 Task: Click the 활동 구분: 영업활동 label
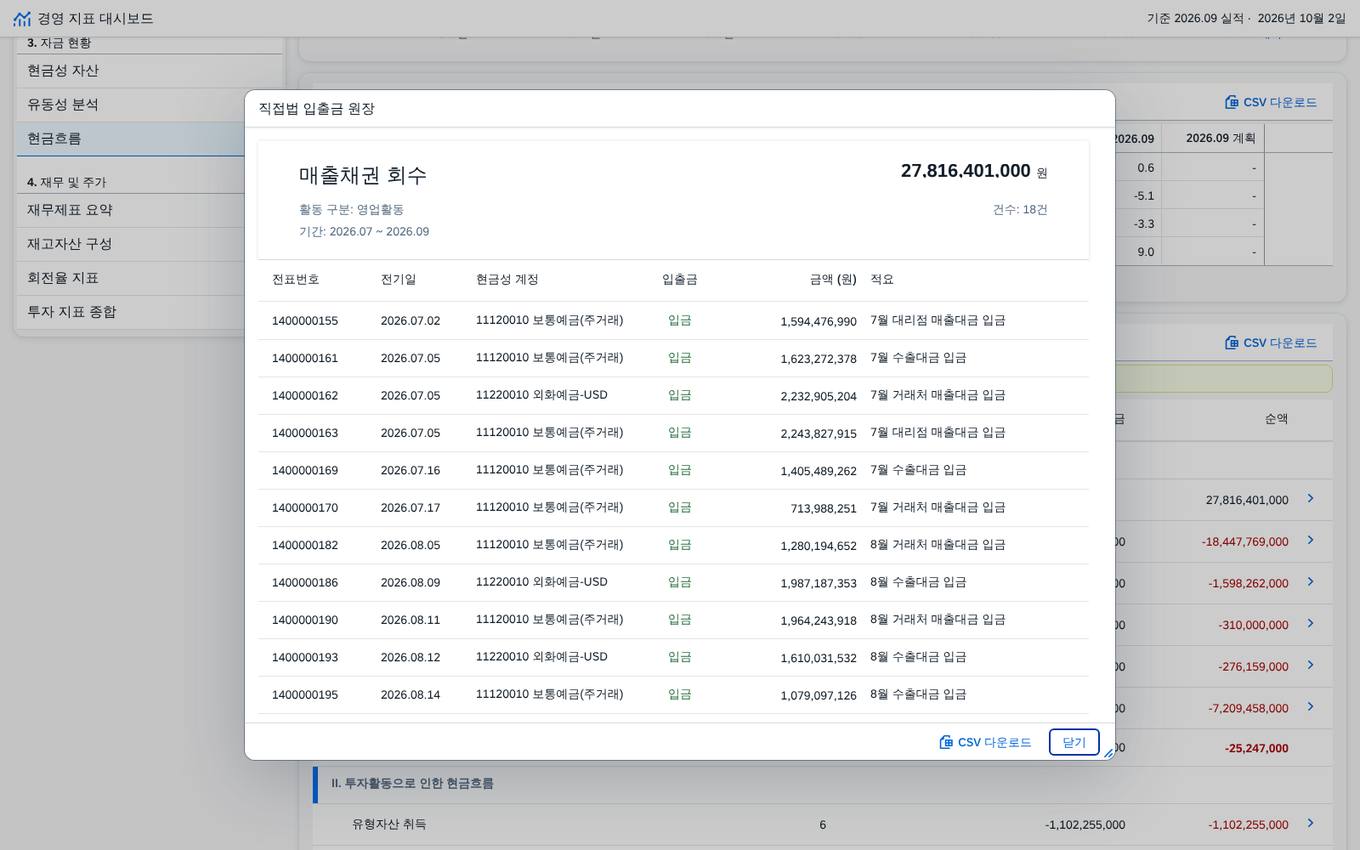pos(351,210)
